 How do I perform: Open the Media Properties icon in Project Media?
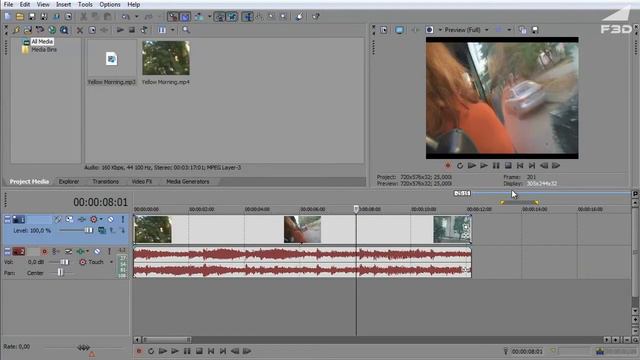[92, 30]
